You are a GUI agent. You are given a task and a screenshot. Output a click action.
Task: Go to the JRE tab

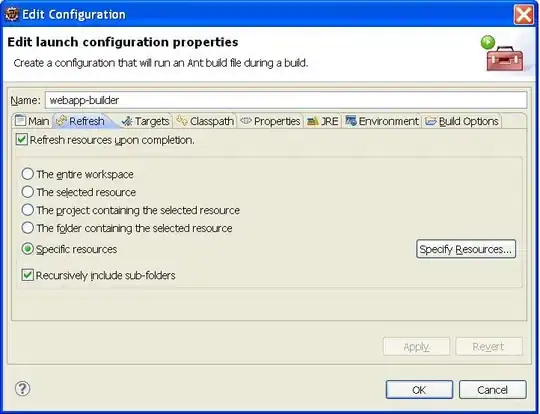point(322,121)
